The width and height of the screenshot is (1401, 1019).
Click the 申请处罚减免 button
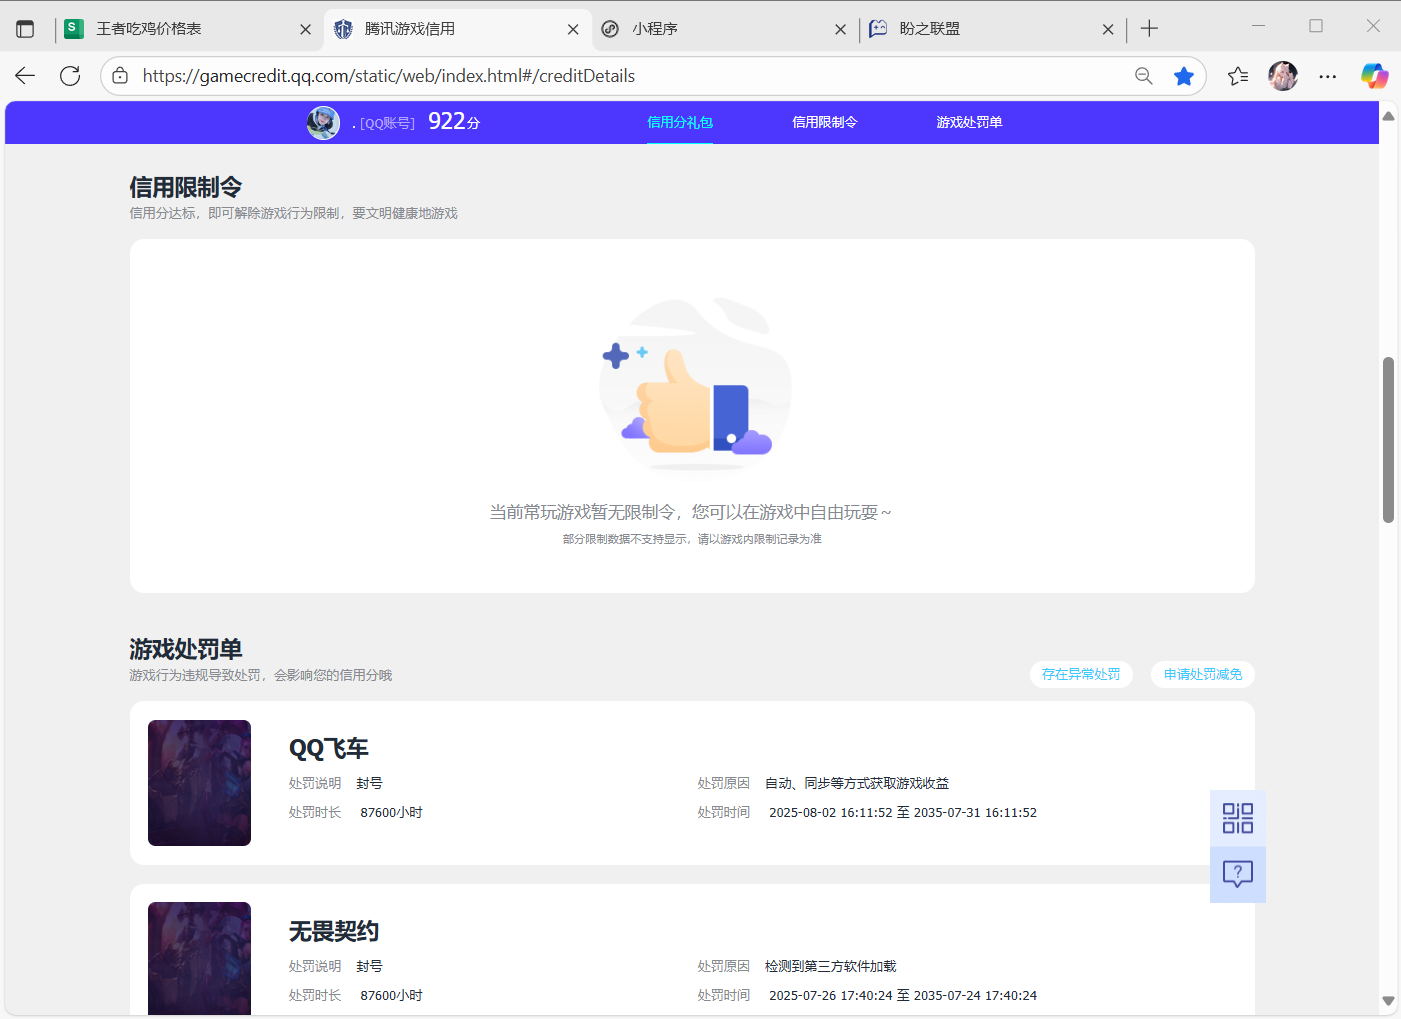1203,674
